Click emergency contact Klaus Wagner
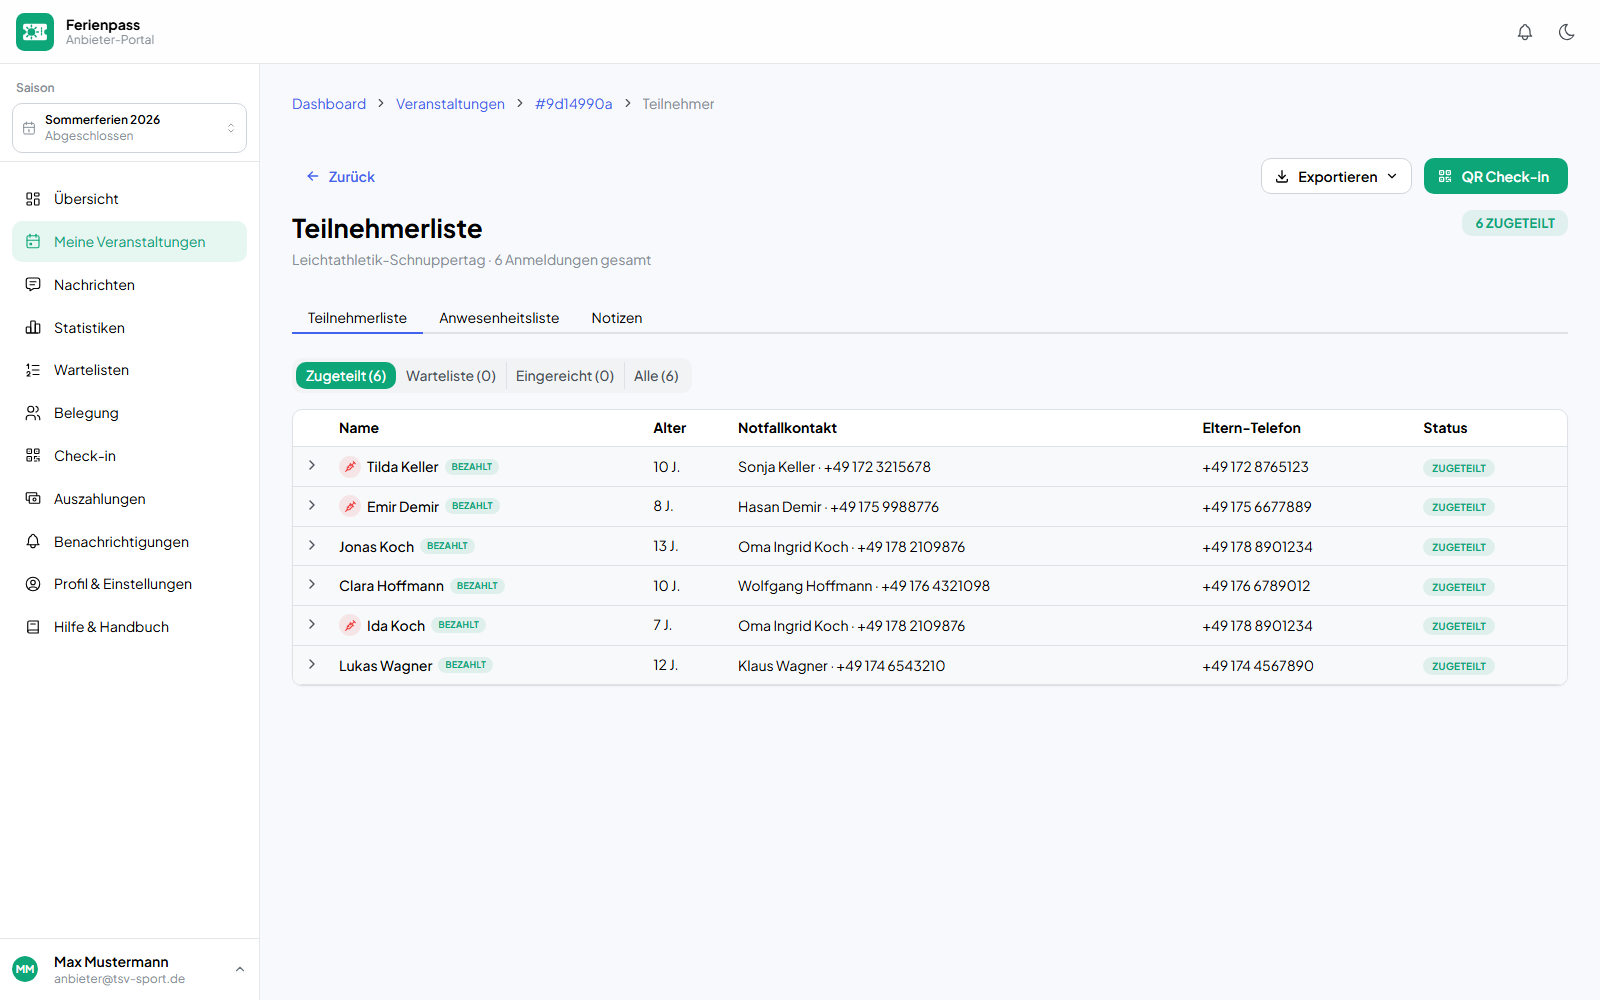The height and width of the screenshot is (1000, 1600). [841, 666]
